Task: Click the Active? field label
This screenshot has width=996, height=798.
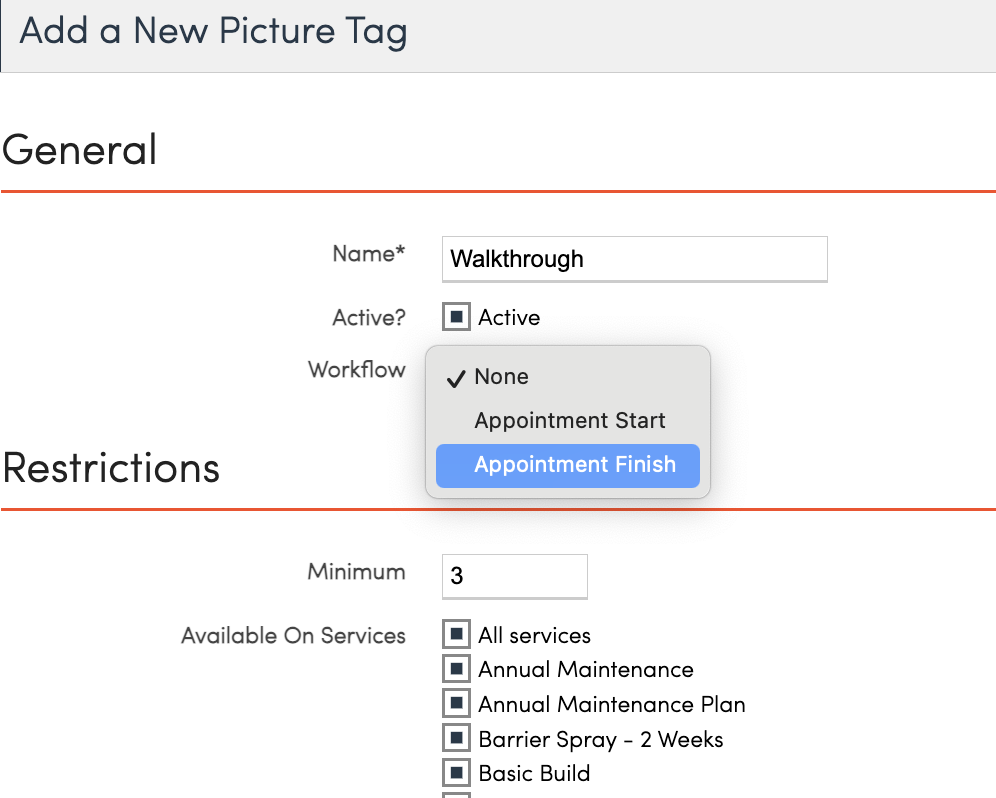Action: pyautogui.click(x=369, y=318)
